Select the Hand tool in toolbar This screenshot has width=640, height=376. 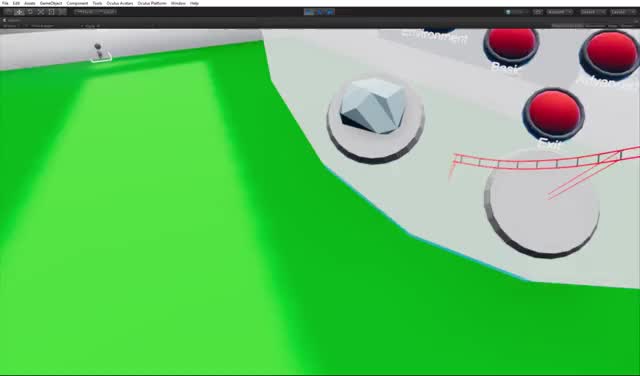[x=8, y=12]
